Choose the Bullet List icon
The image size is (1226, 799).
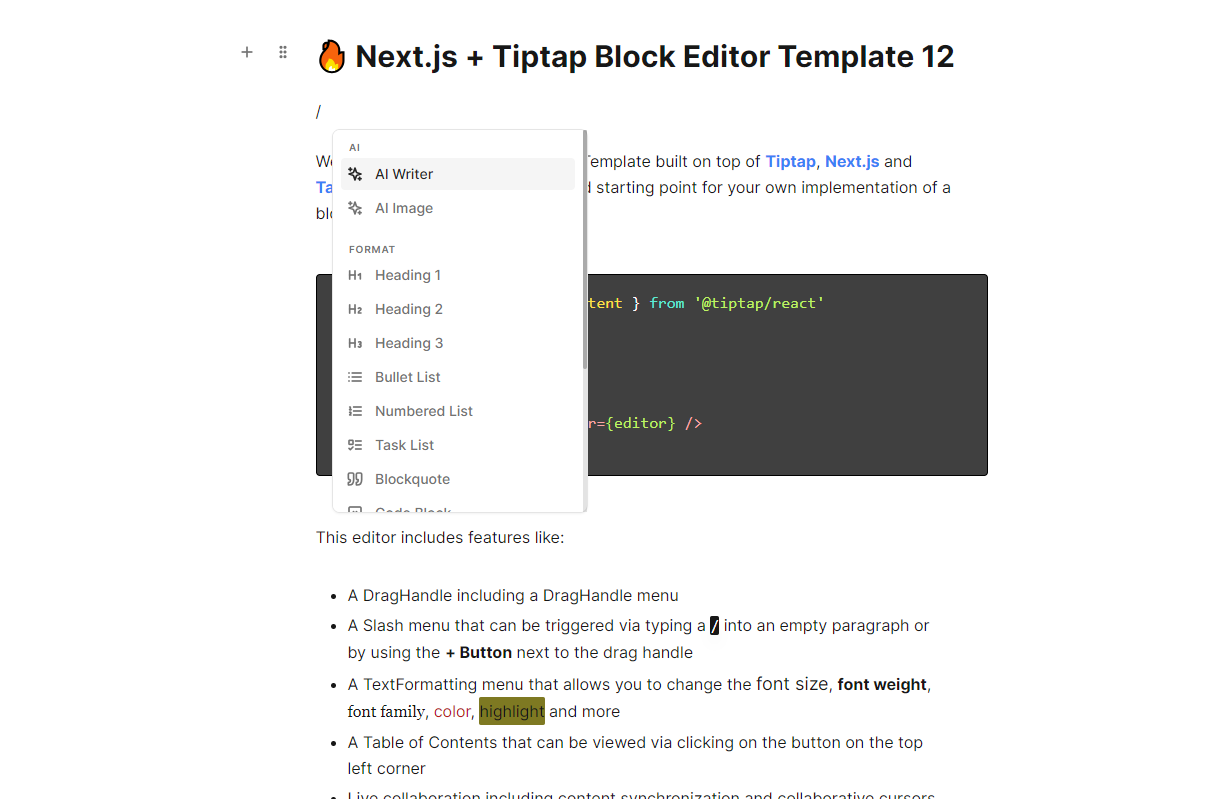click(x=355, y=377)
